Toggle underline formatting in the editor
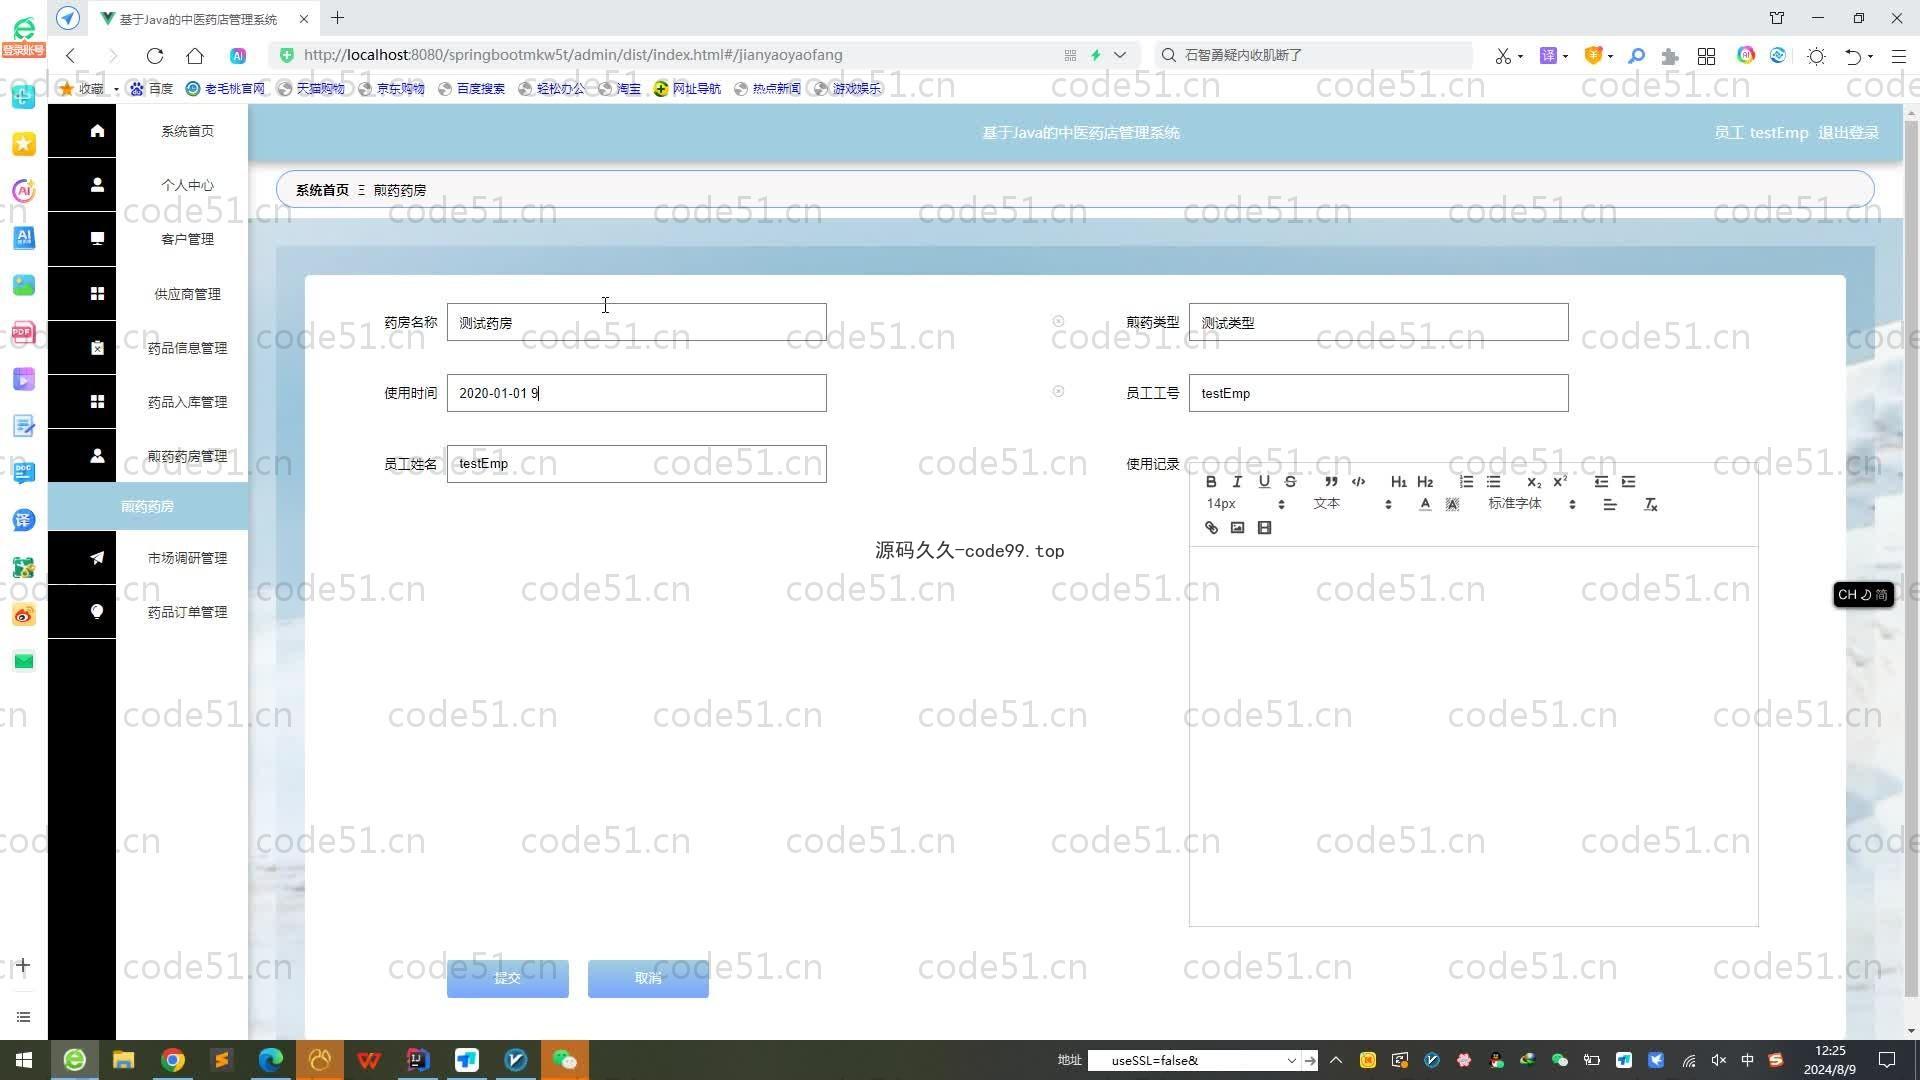The height and width of the screenshot is (1080, 1920). coord(1264,482)
